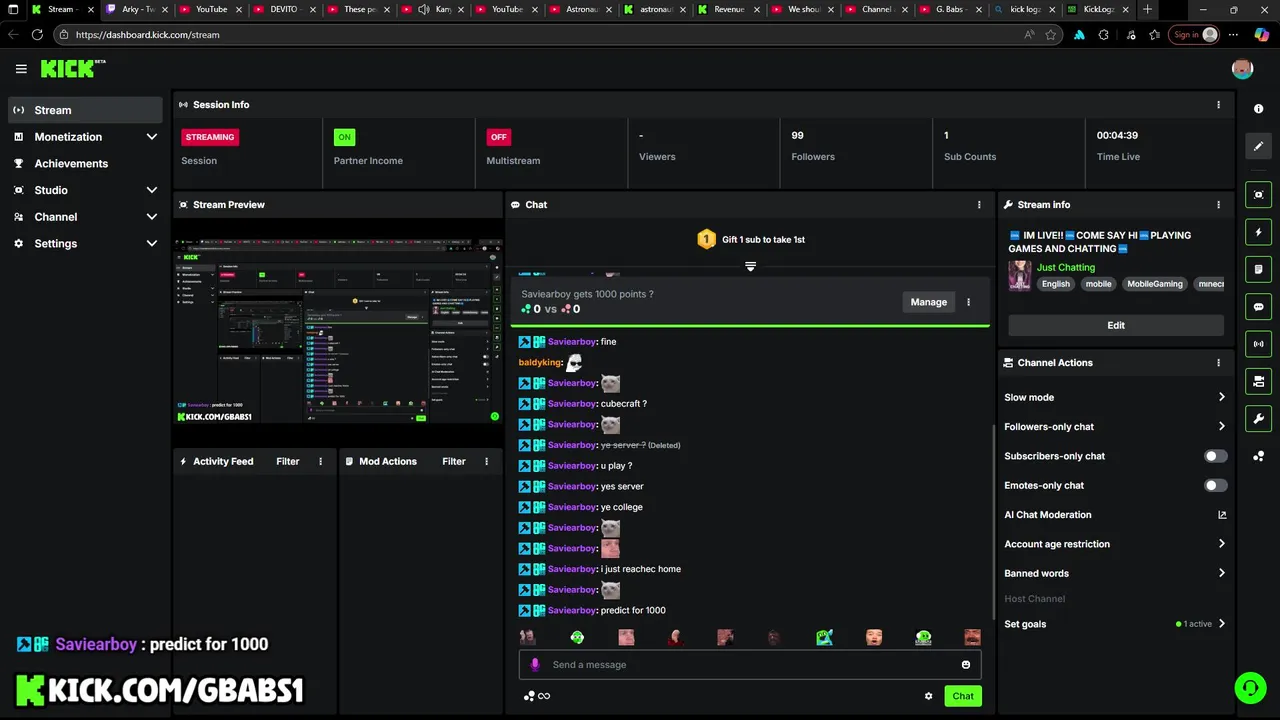Click the Just Chatting category thumbnail image

1020,276
